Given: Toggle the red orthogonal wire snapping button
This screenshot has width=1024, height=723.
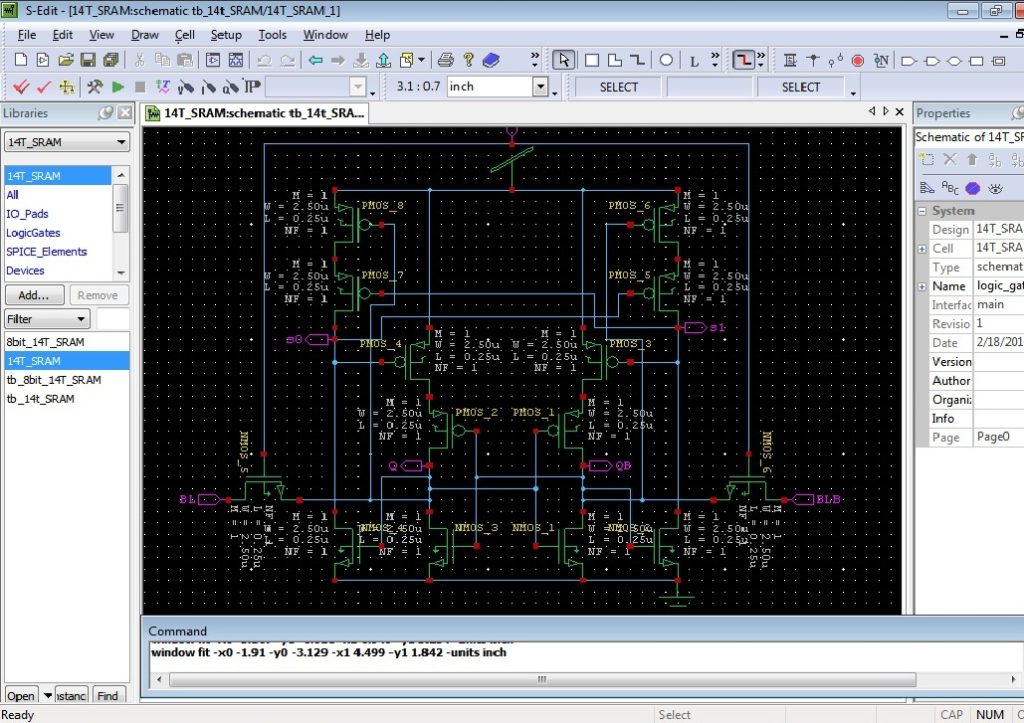Looking at the screenshot, I should click(x=742, y=60).
